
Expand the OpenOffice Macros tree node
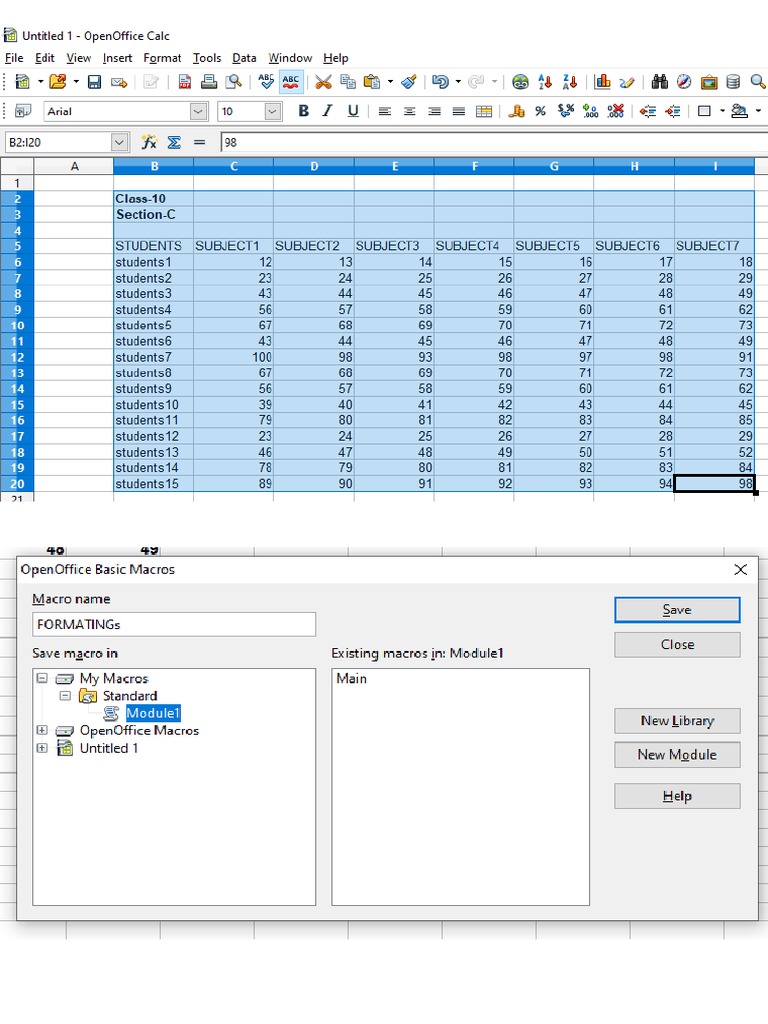[x=41, y=731]
